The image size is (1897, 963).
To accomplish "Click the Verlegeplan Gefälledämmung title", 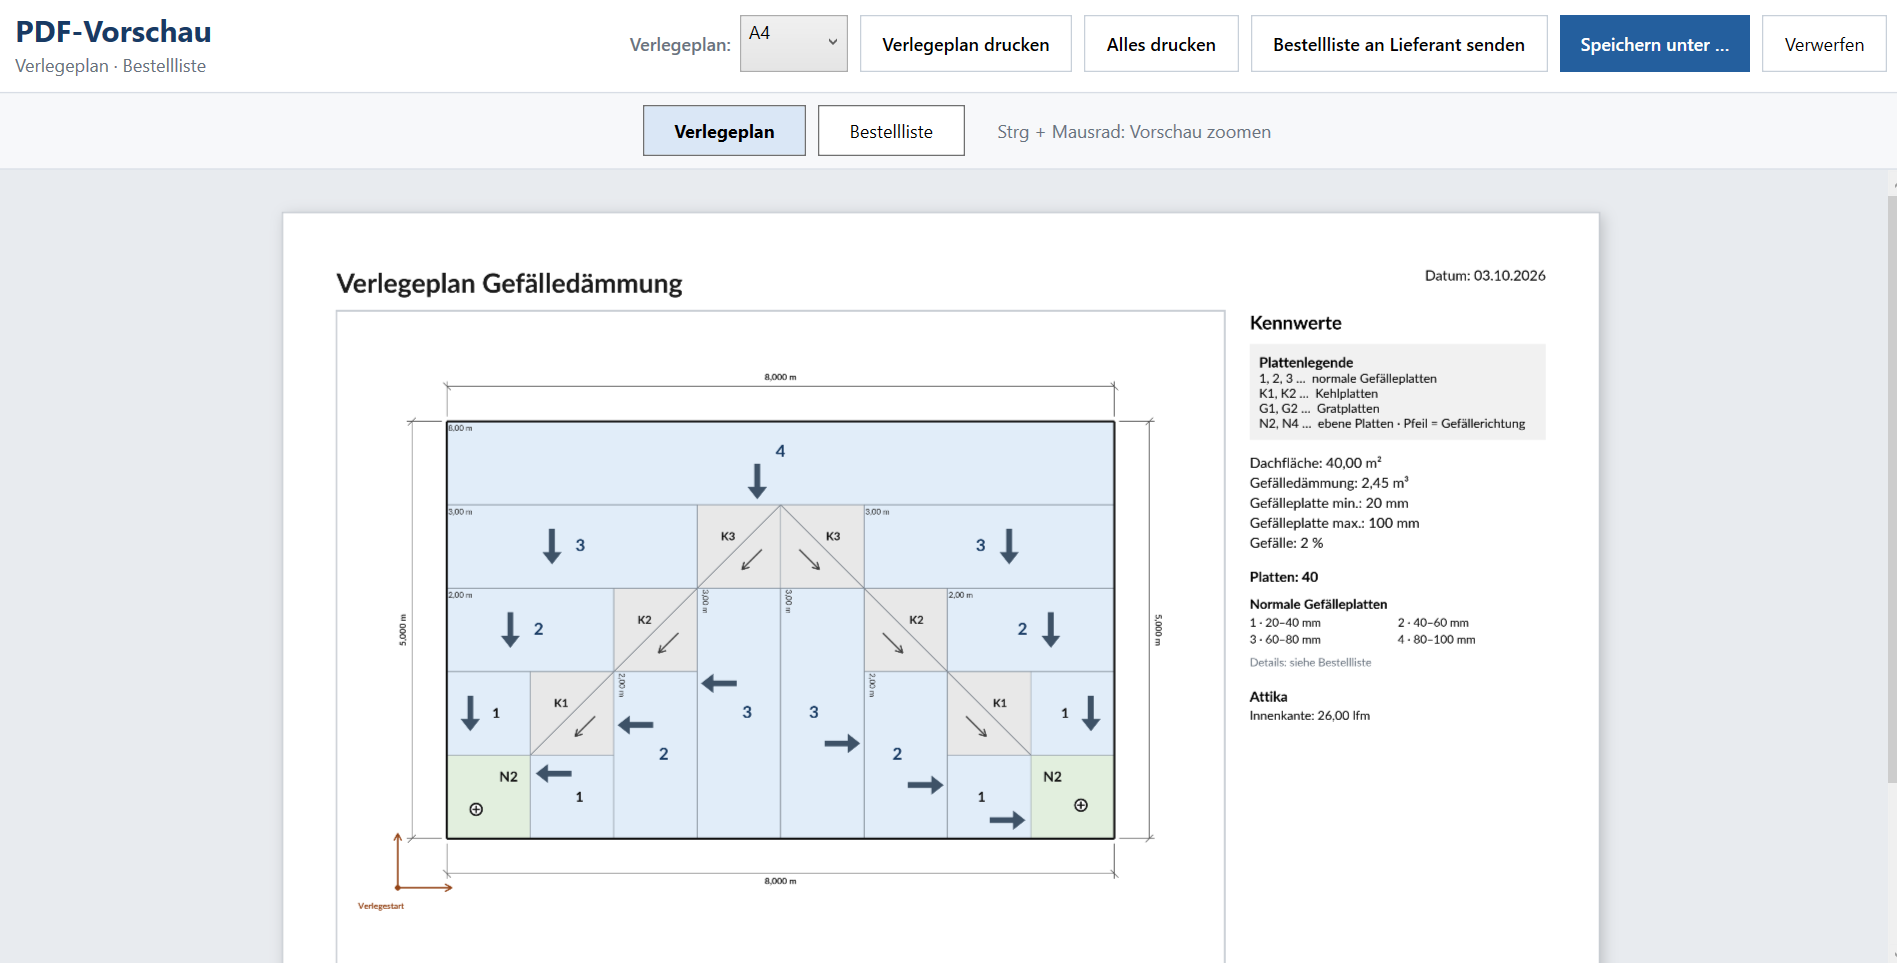I will pos(509,284).
